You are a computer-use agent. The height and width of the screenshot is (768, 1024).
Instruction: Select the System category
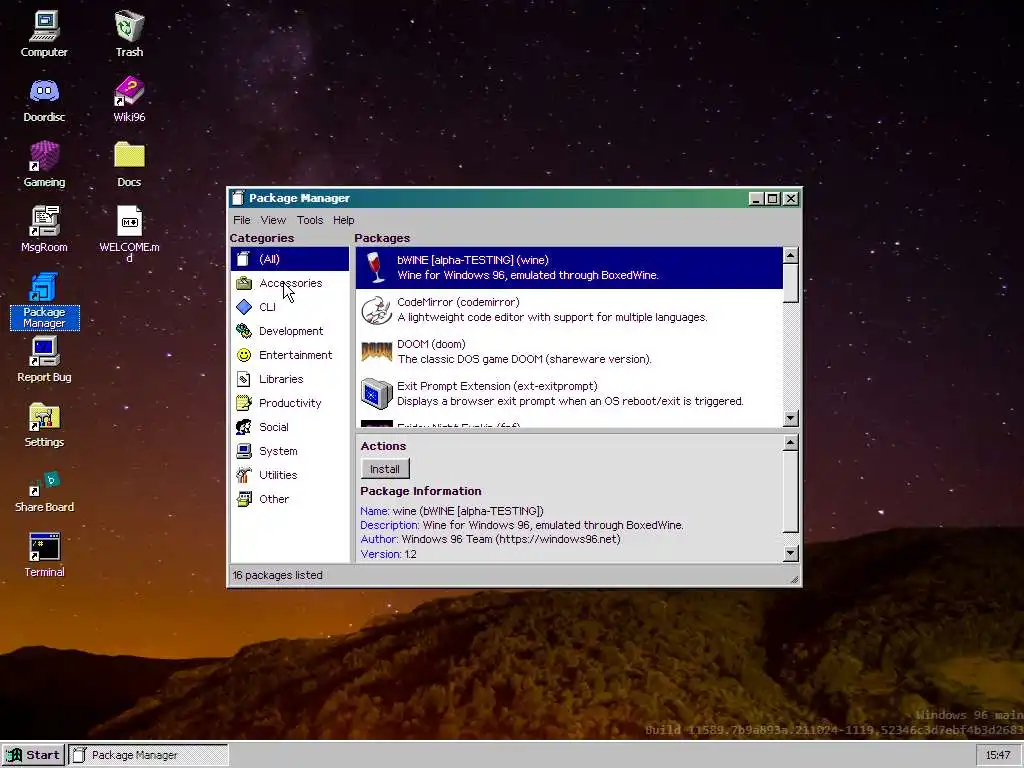pos(290,451)
